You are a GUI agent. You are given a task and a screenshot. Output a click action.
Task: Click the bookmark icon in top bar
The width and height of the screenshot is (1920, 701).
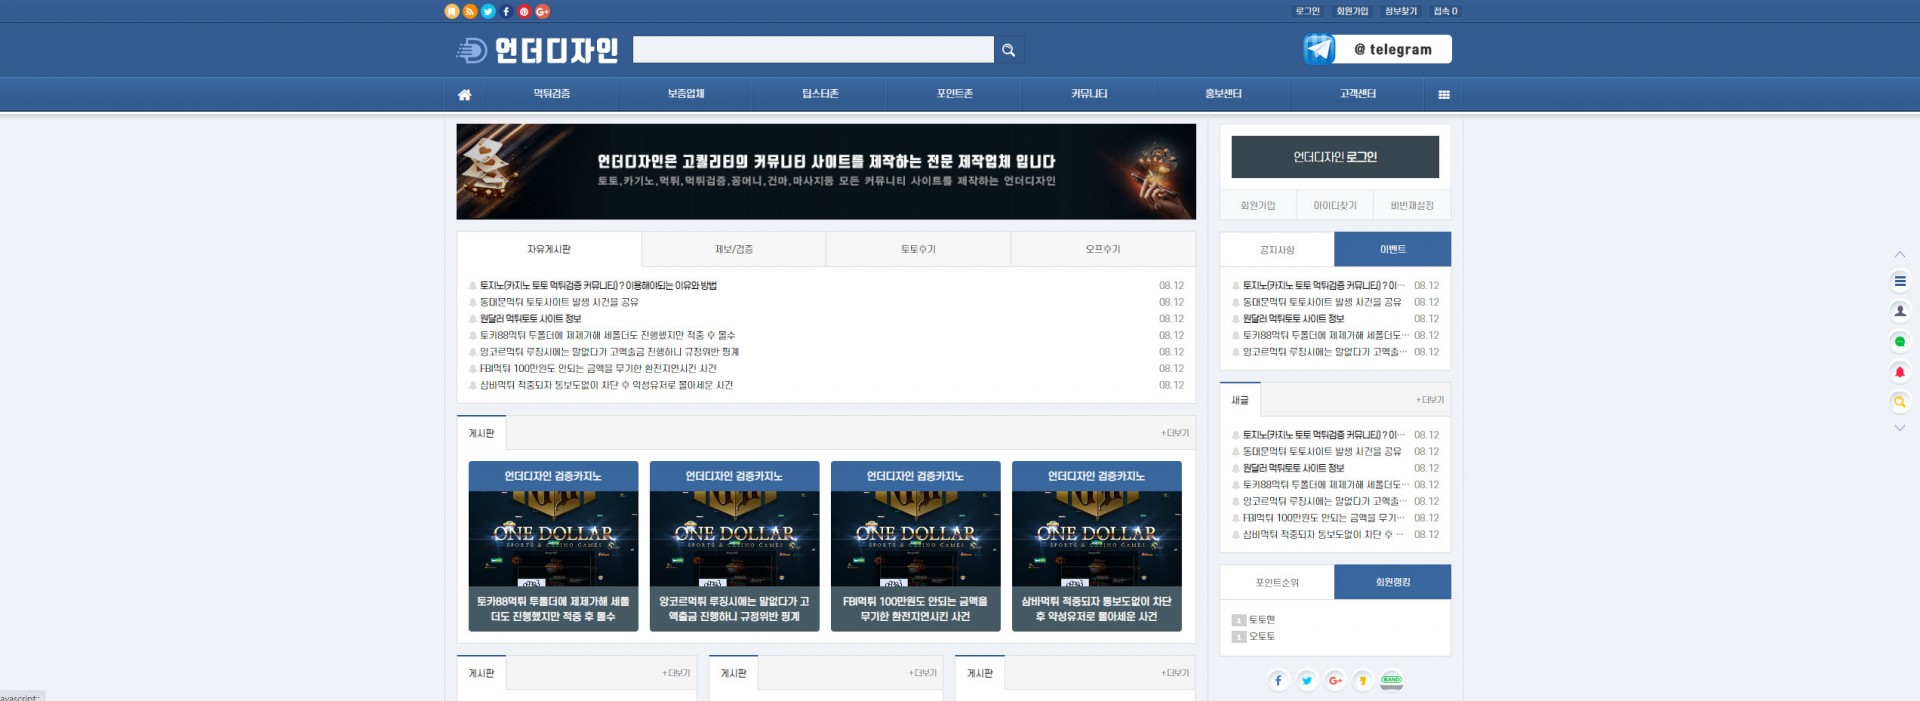pos(452,11)
